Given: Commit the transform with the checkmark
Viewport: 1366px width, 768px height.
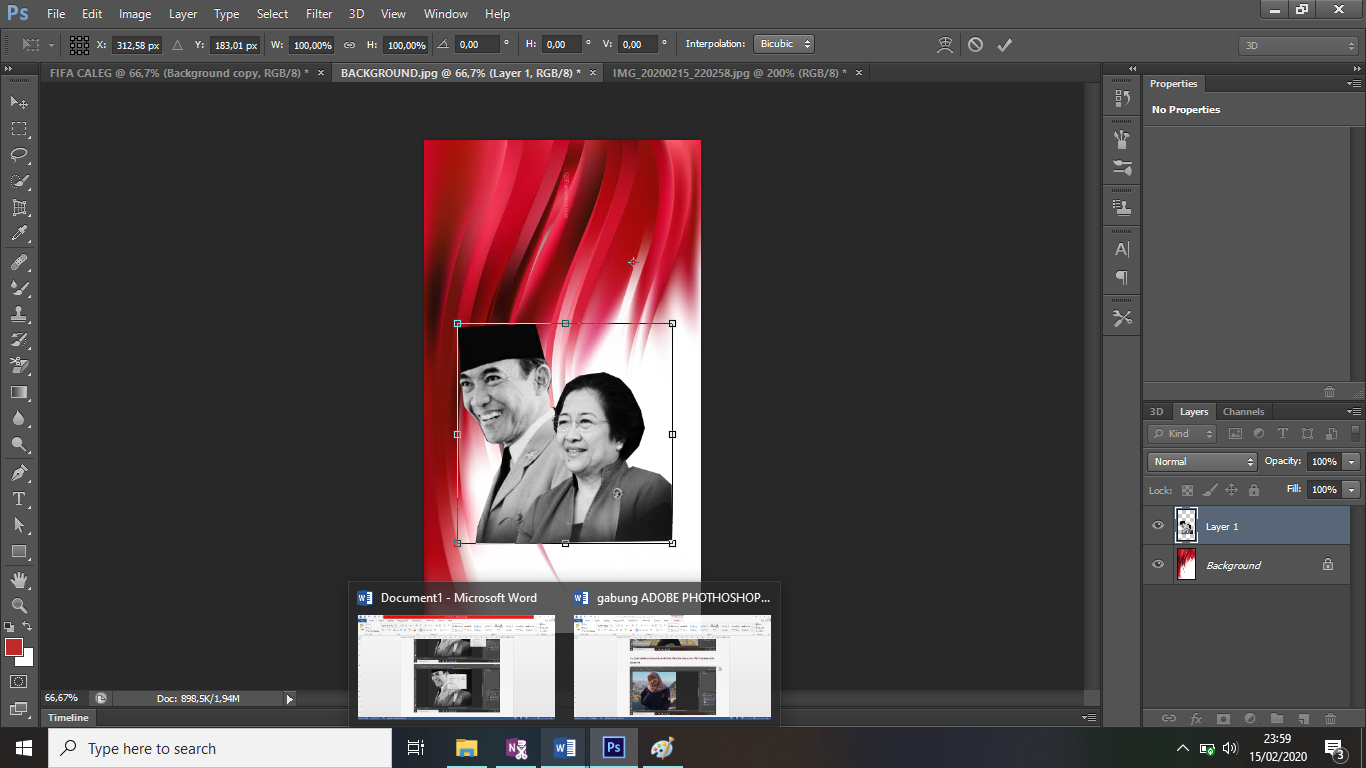Looking at the screenshot, I should click(x=1005, y=44).
